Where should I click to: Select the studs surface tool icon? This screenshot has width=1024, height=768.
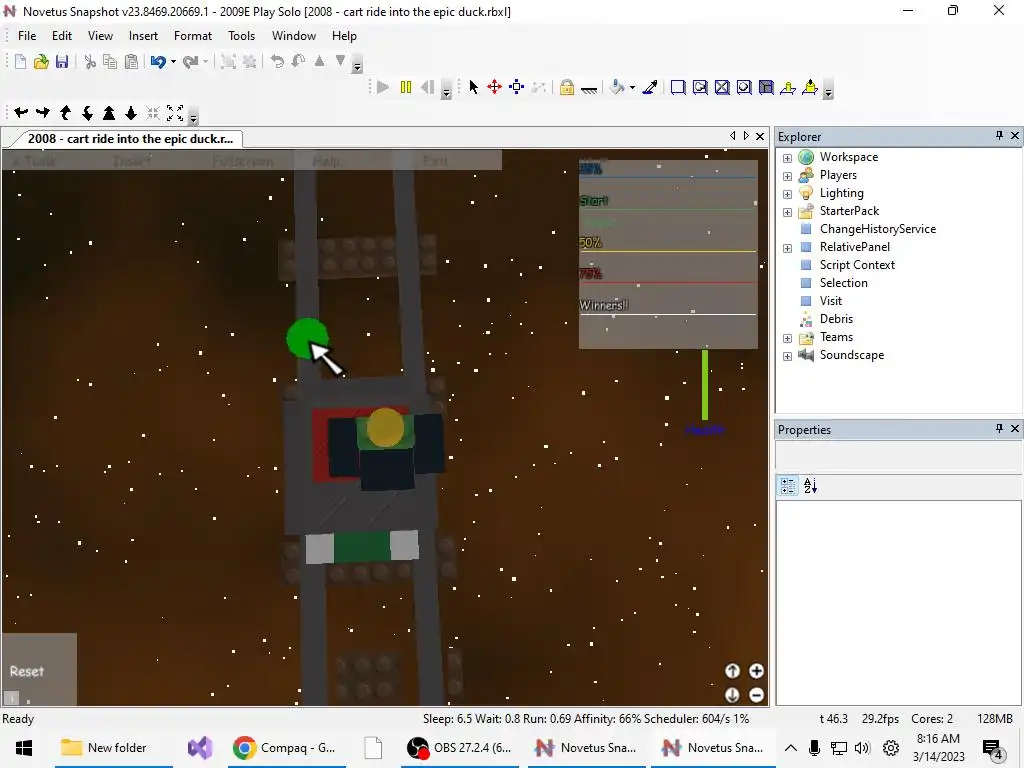point(744,87)
